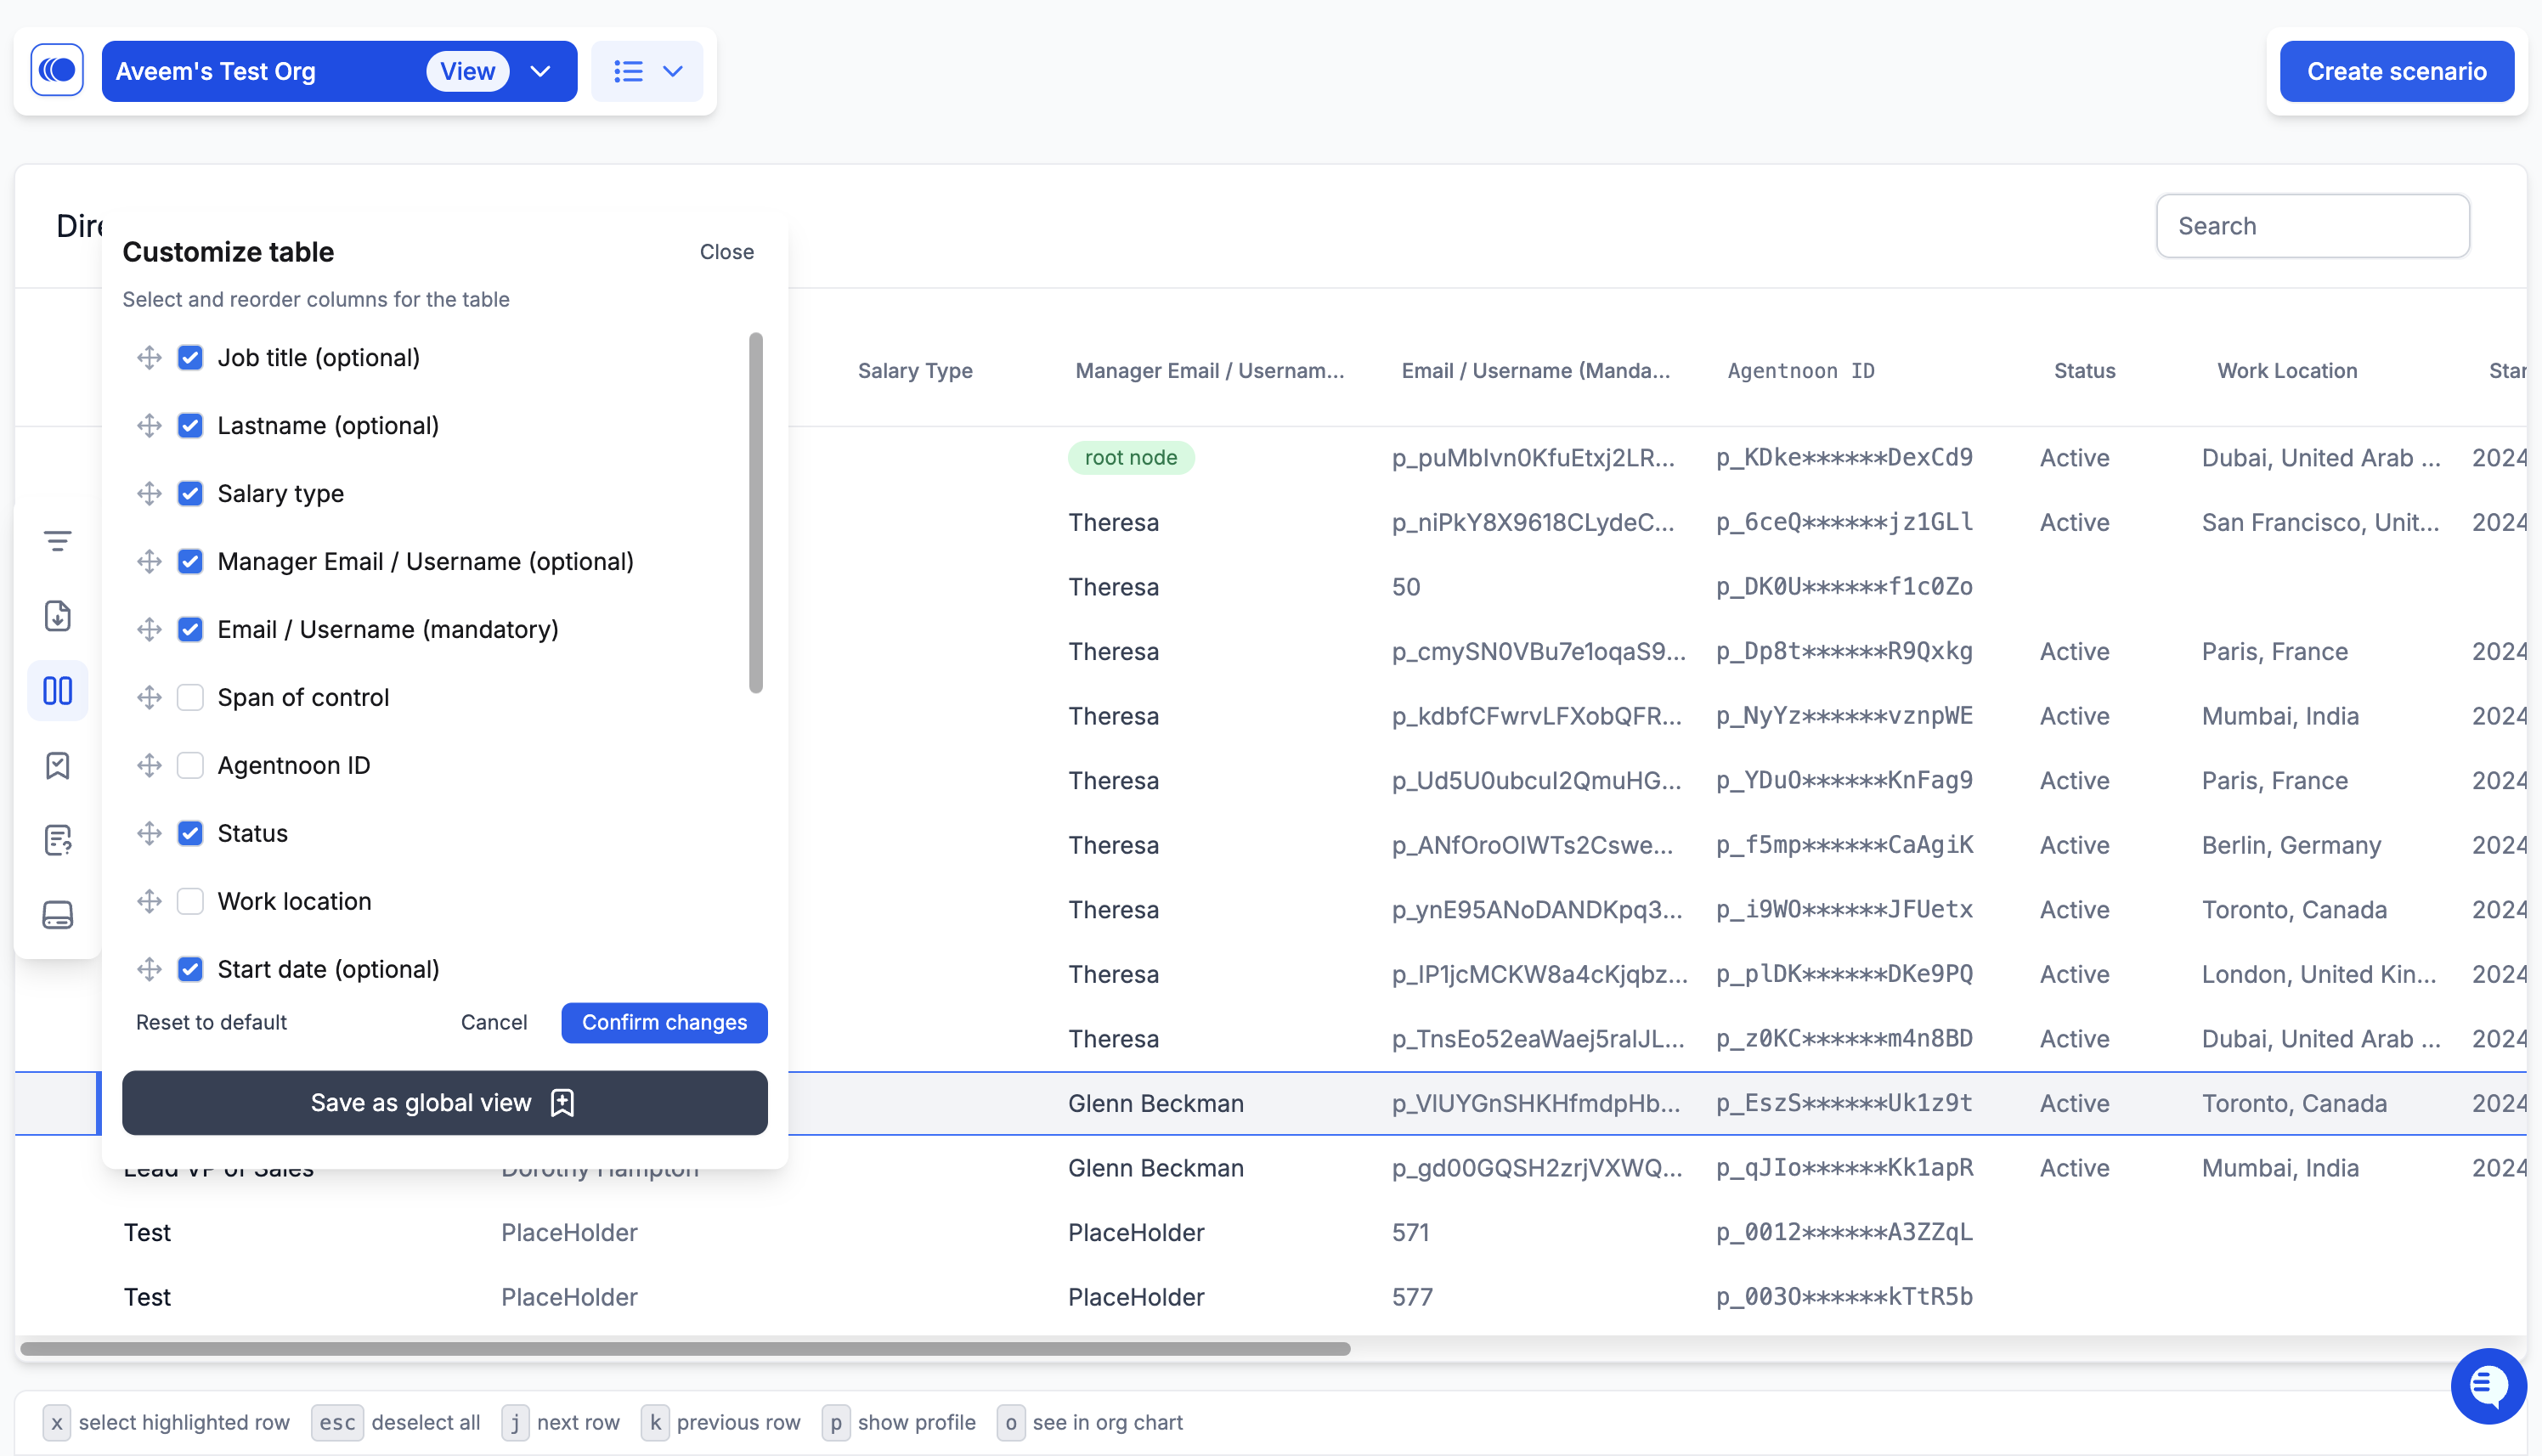This screenshot has height=1456, width=2542.
Task: Open the chat support bubble
Action: (x=2487, y=1385)
